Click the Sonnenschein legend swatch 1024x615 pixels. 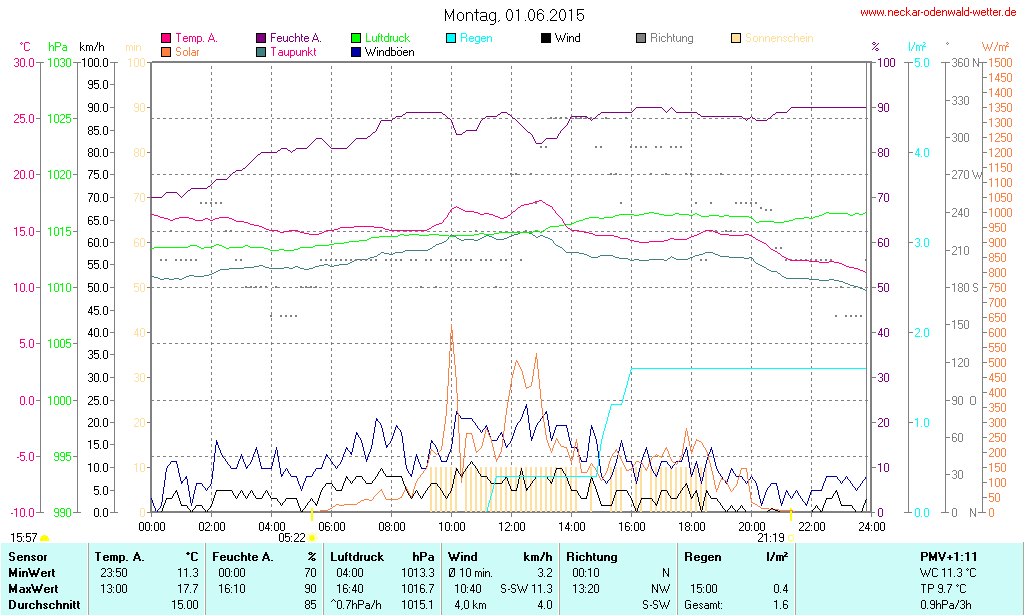pyautogui.click(x=736, y=38)
